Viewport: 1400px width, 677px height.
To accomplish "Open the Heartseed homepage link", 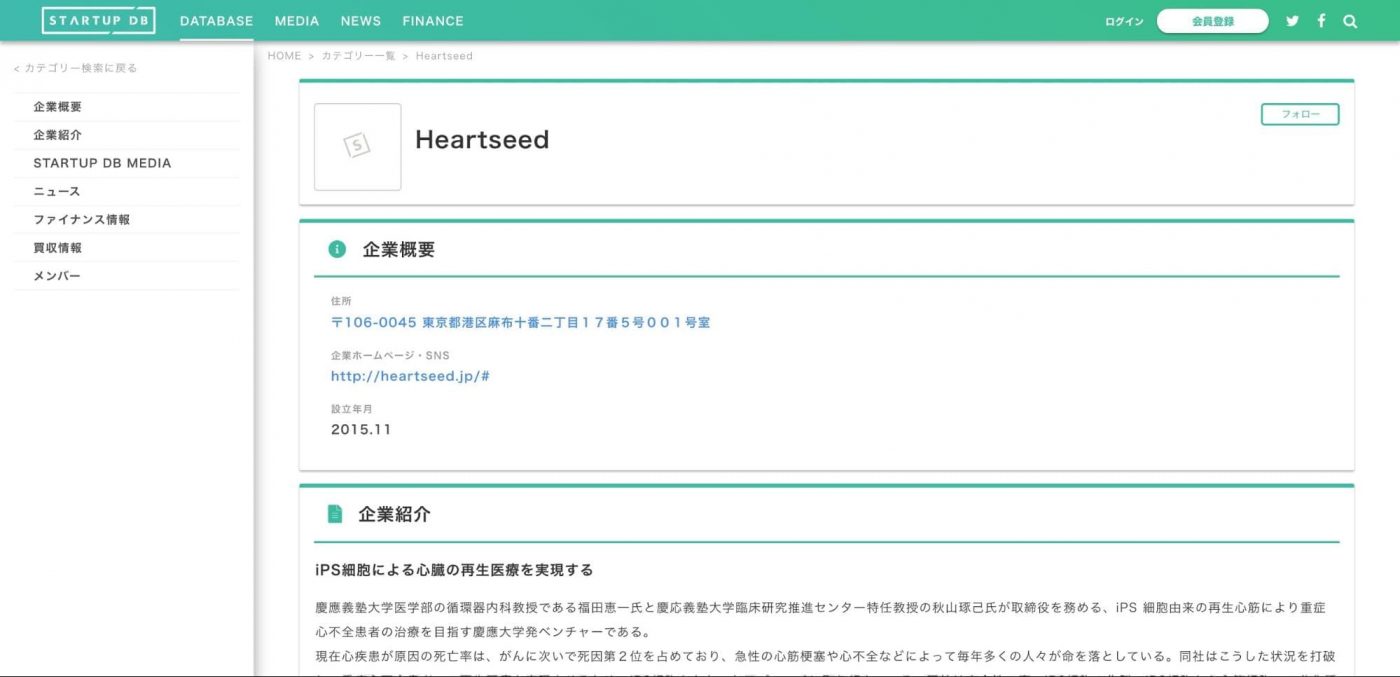I will [x=409, y=376].
